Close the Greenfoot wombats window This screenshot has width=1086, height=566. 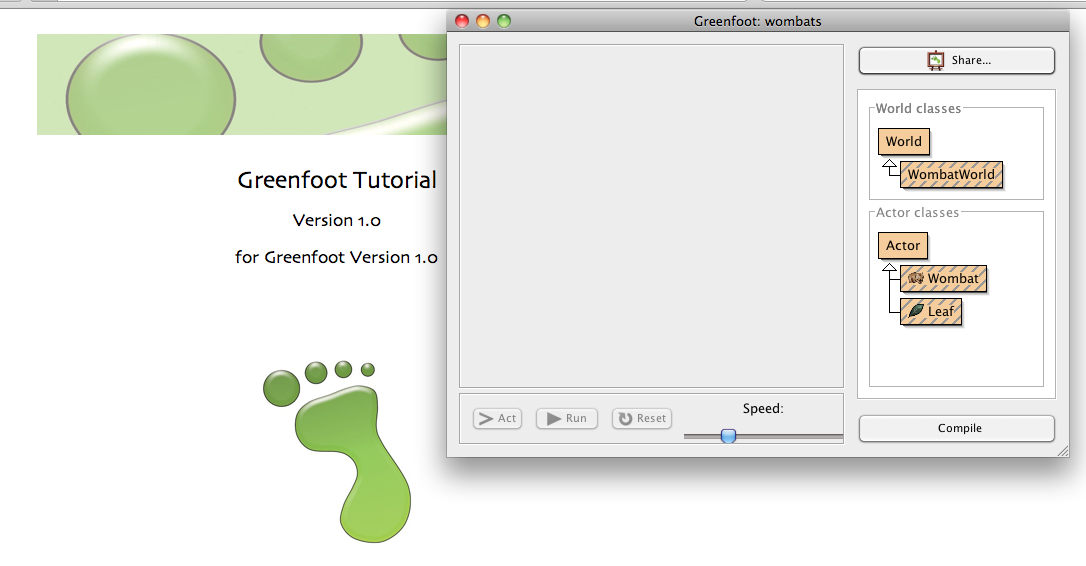click(462, 21)
